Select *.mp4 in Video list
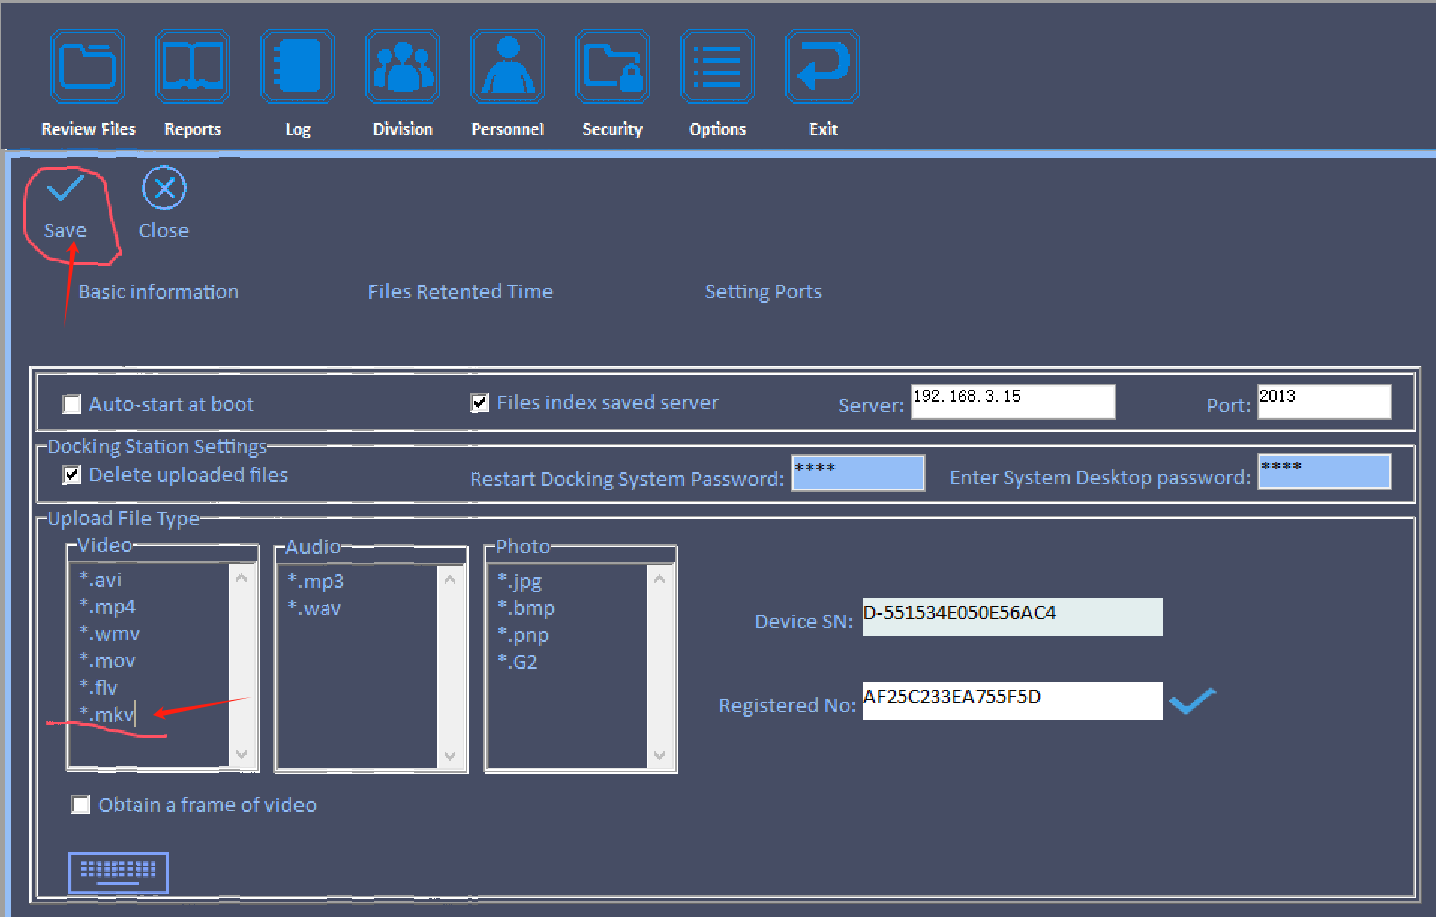The image size is (1436, 917). [x=107, y=607]
